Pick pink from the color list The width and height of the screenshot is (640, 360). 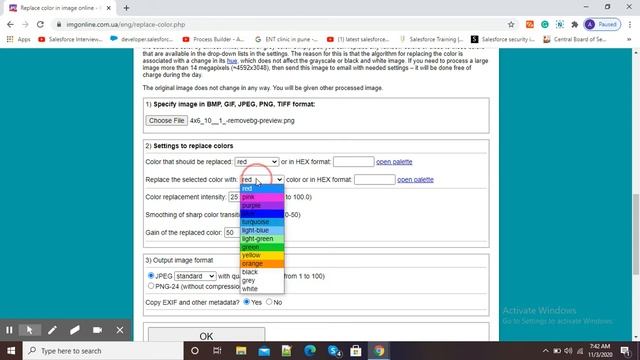point(262,197)
